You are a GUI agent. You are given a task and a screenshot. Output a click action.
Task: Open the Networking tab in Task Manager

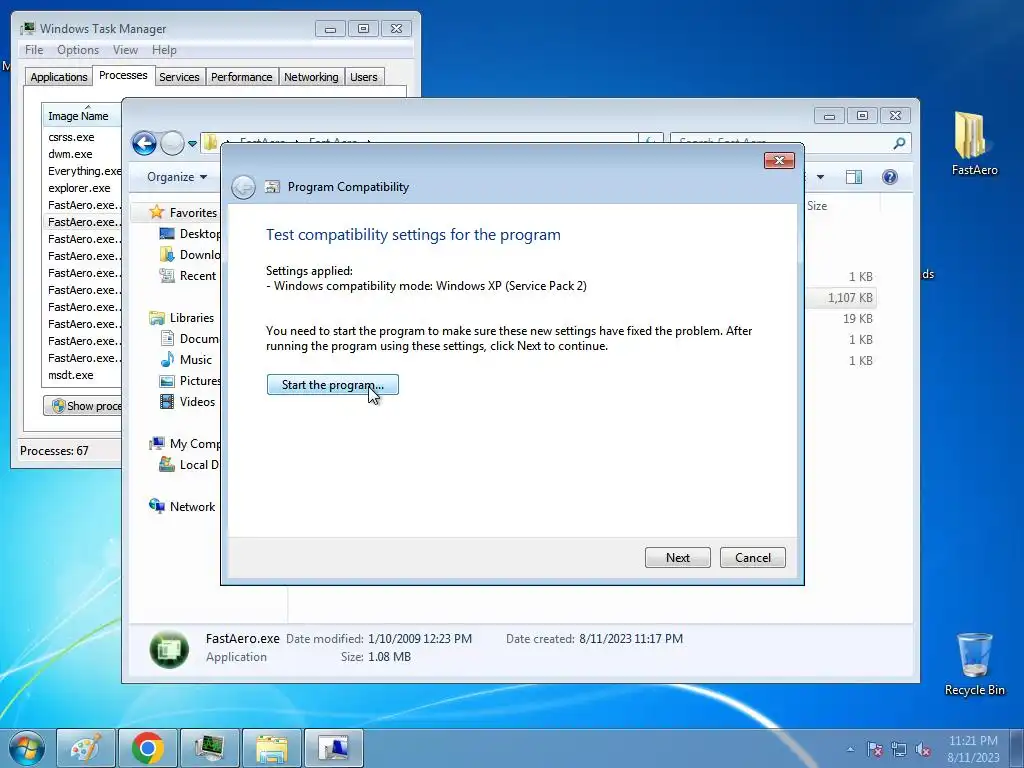click(x=311, y=77)
